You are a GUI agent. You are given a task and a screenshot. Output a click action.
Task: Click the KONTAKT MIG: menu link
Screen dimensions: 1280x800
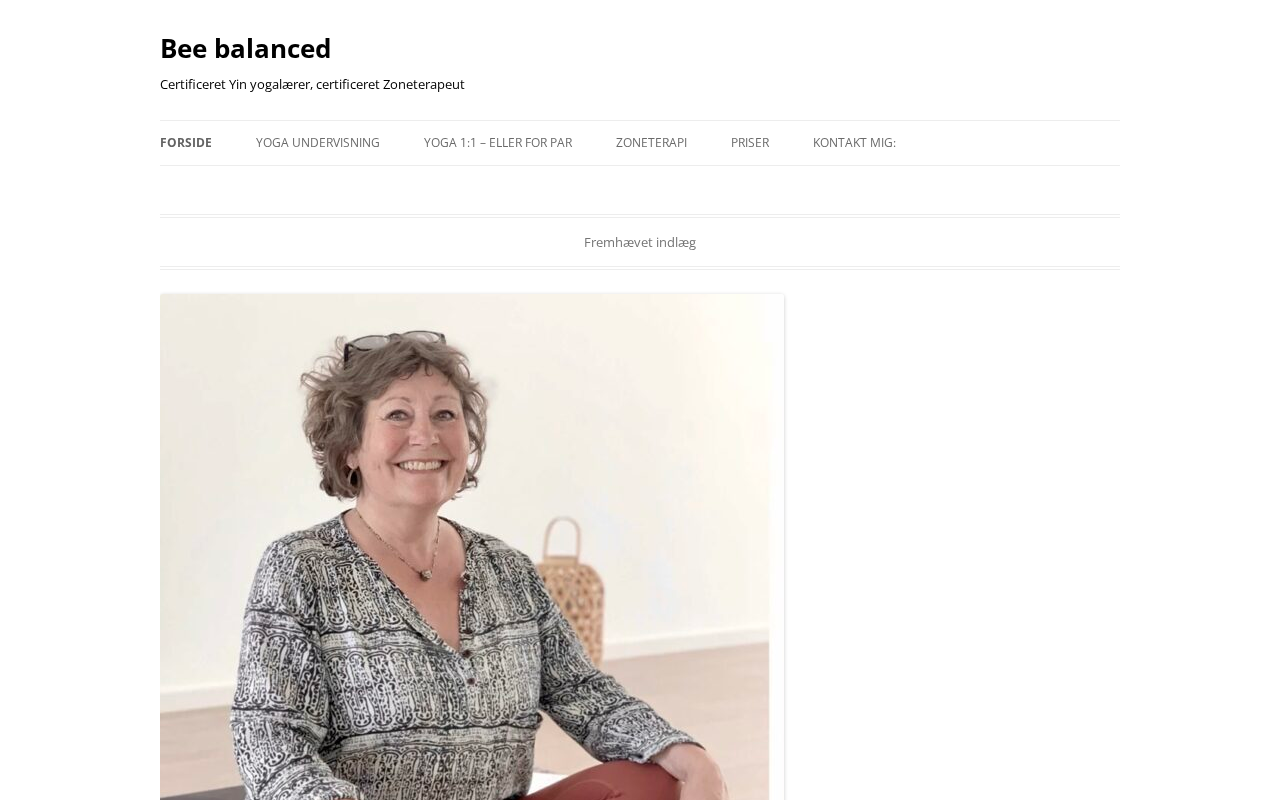point(854,143)
